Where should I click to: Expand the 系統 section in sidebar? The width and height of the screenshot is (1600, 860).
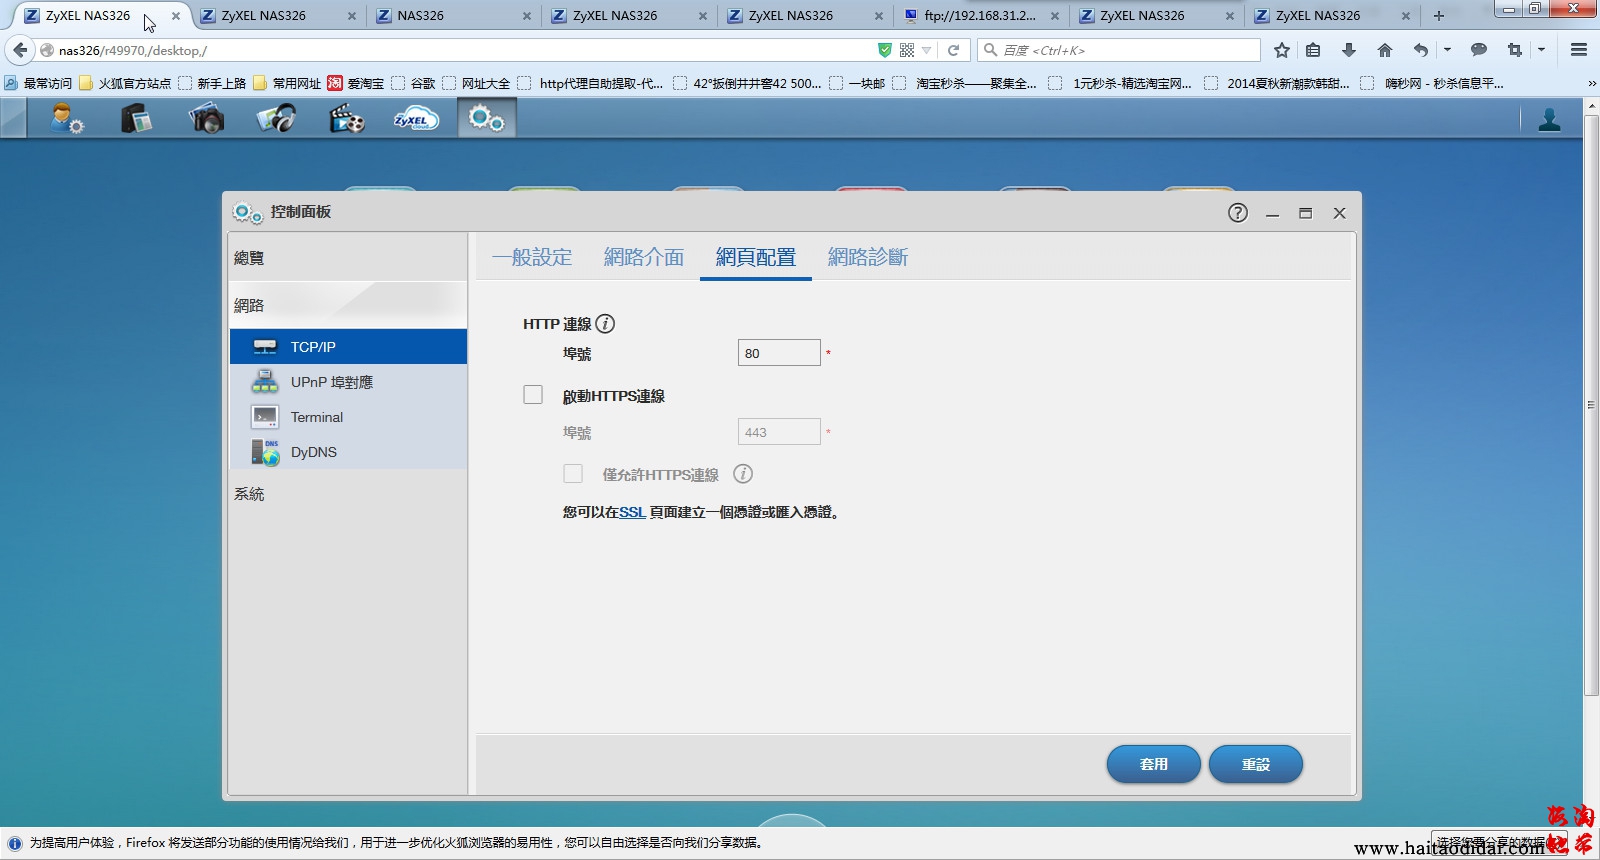tap(249, 494)
